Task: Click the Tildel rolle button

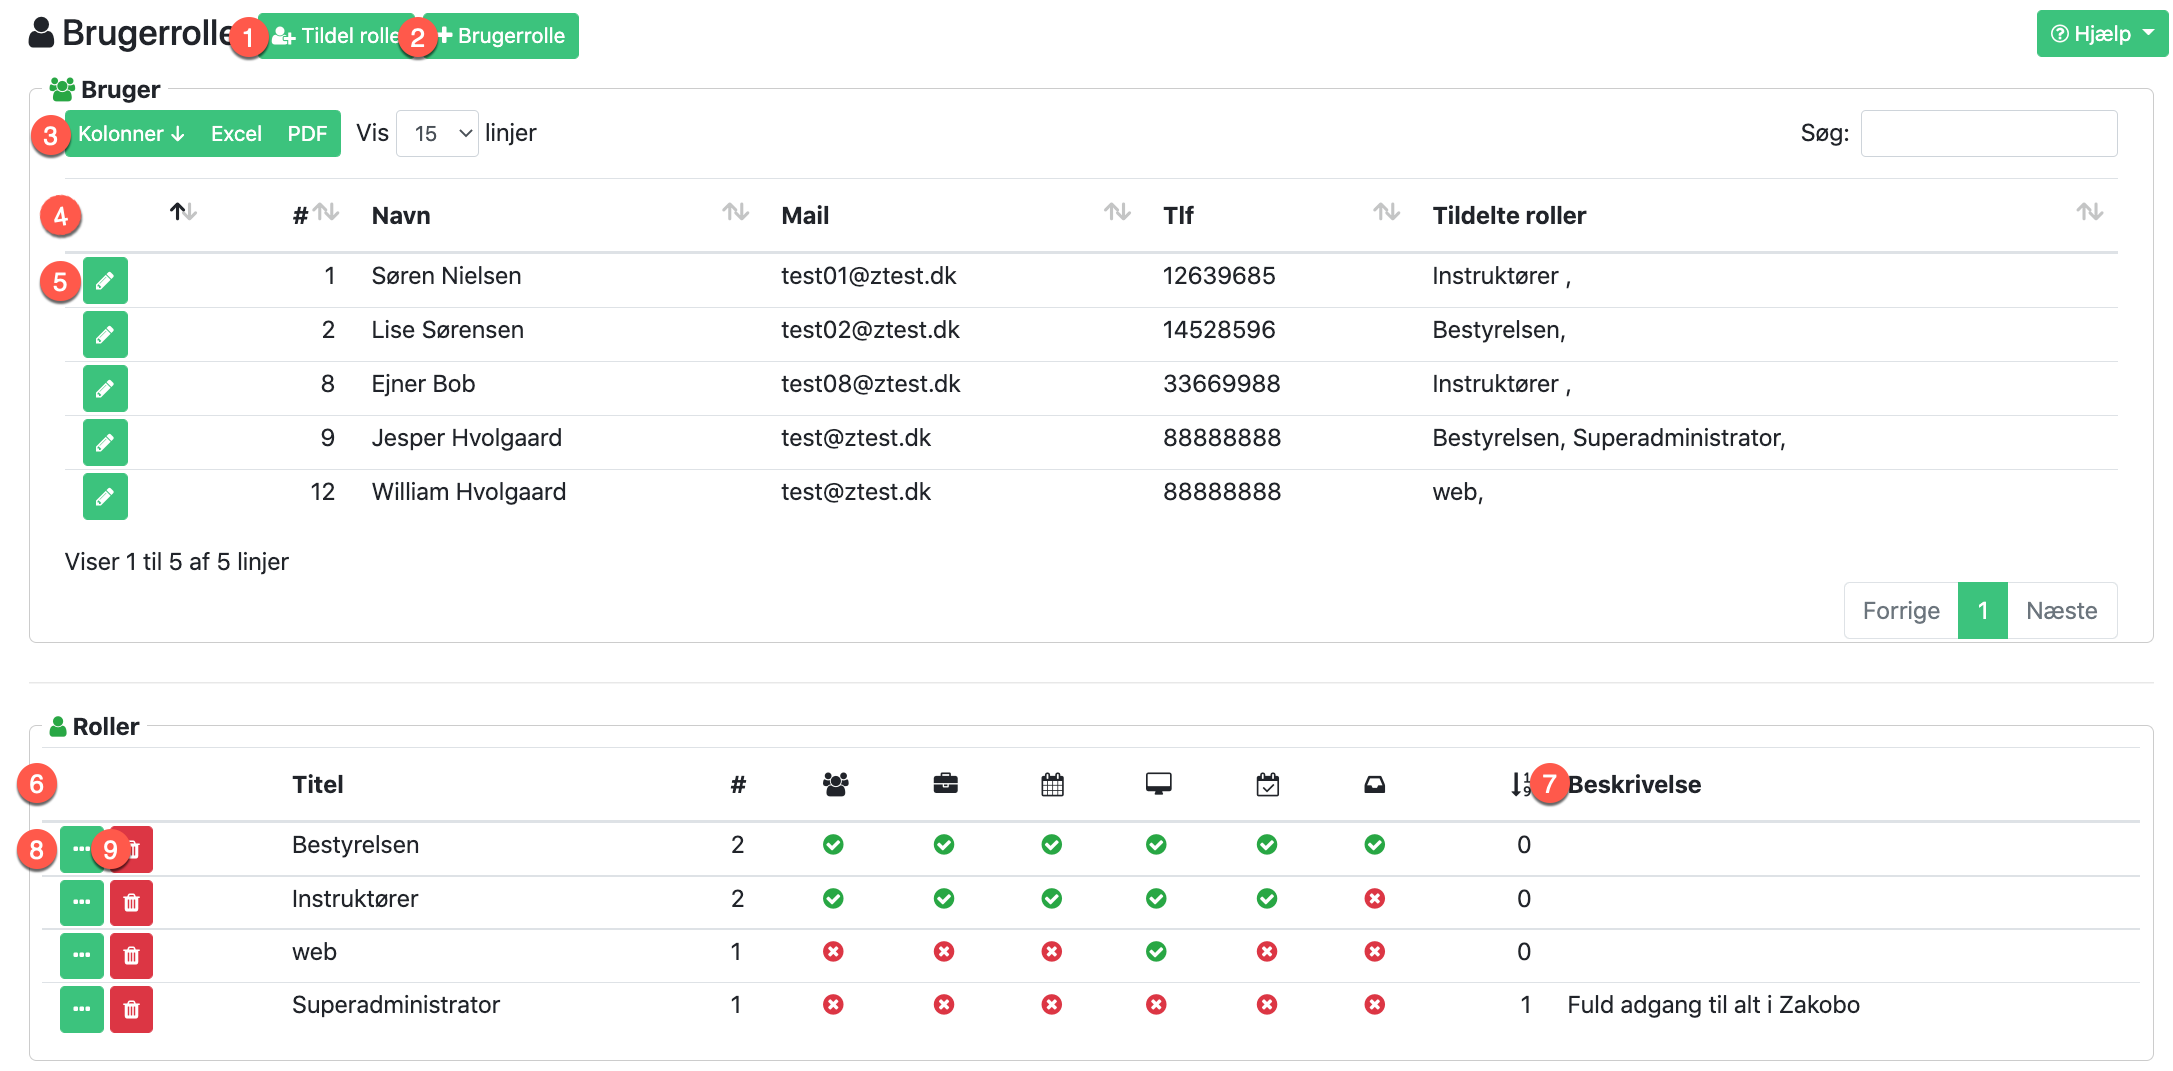Action: pyautogui.click(x=336, y=36)
